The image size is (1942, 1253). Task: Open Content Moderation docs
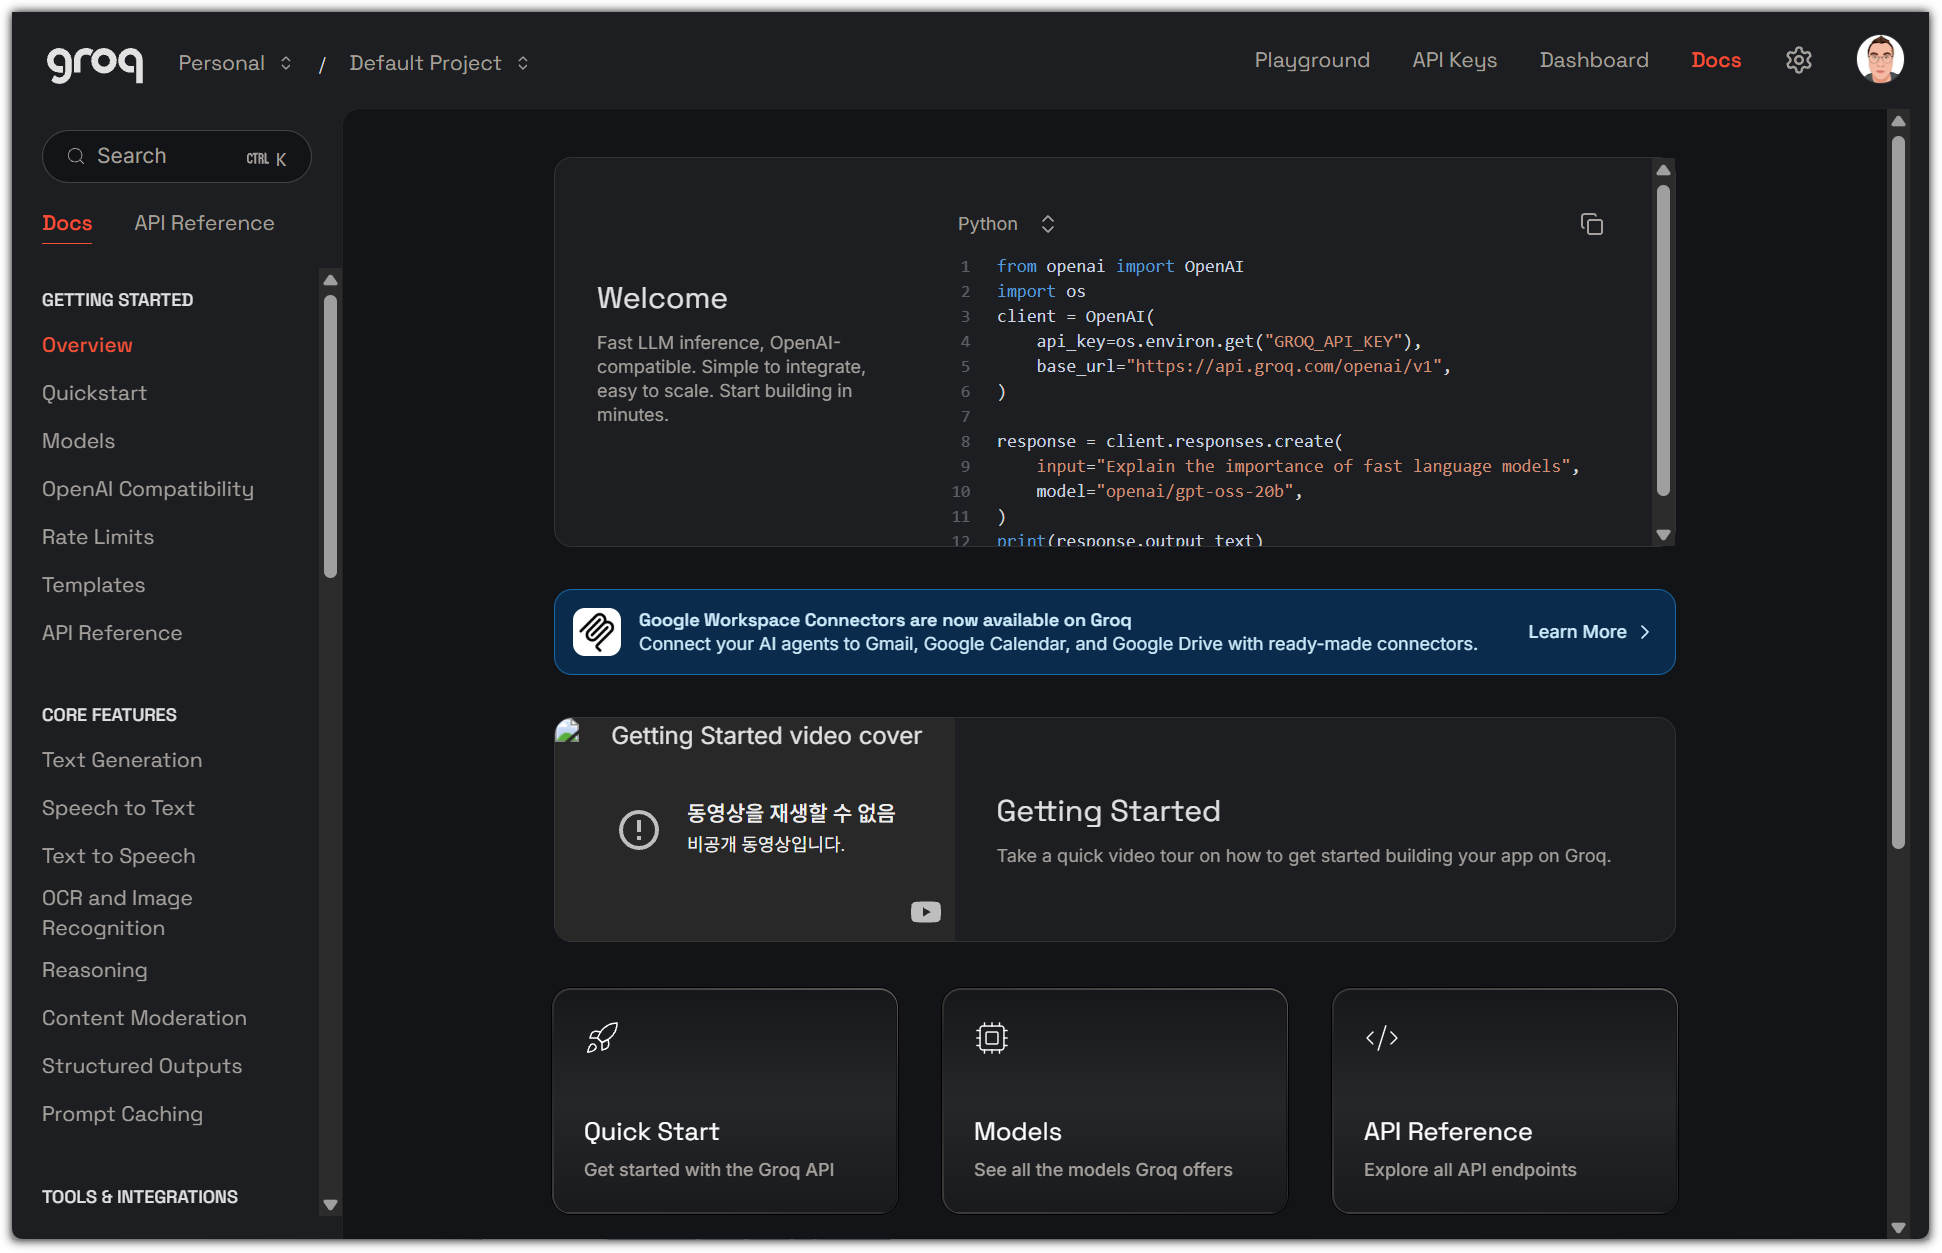[144, 1018]
